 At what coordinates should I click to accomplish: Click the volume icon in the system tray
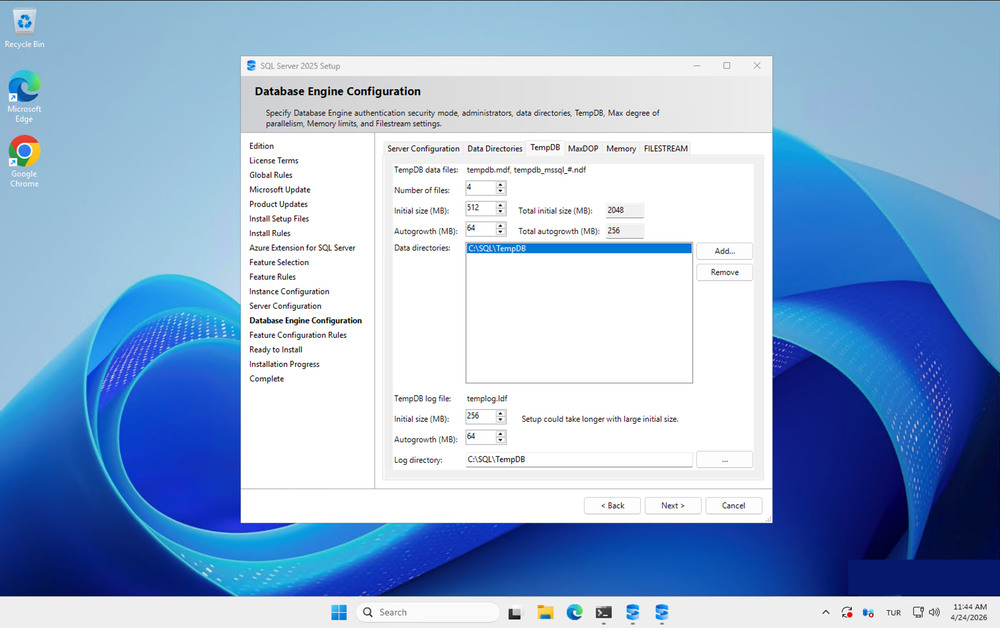[x=934, y=612]
